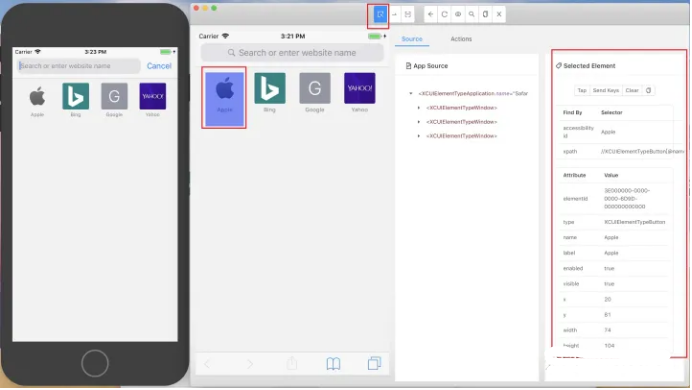692x390 pixels.
Task: Focus the simulator's website search field
Action: point(79,66)
